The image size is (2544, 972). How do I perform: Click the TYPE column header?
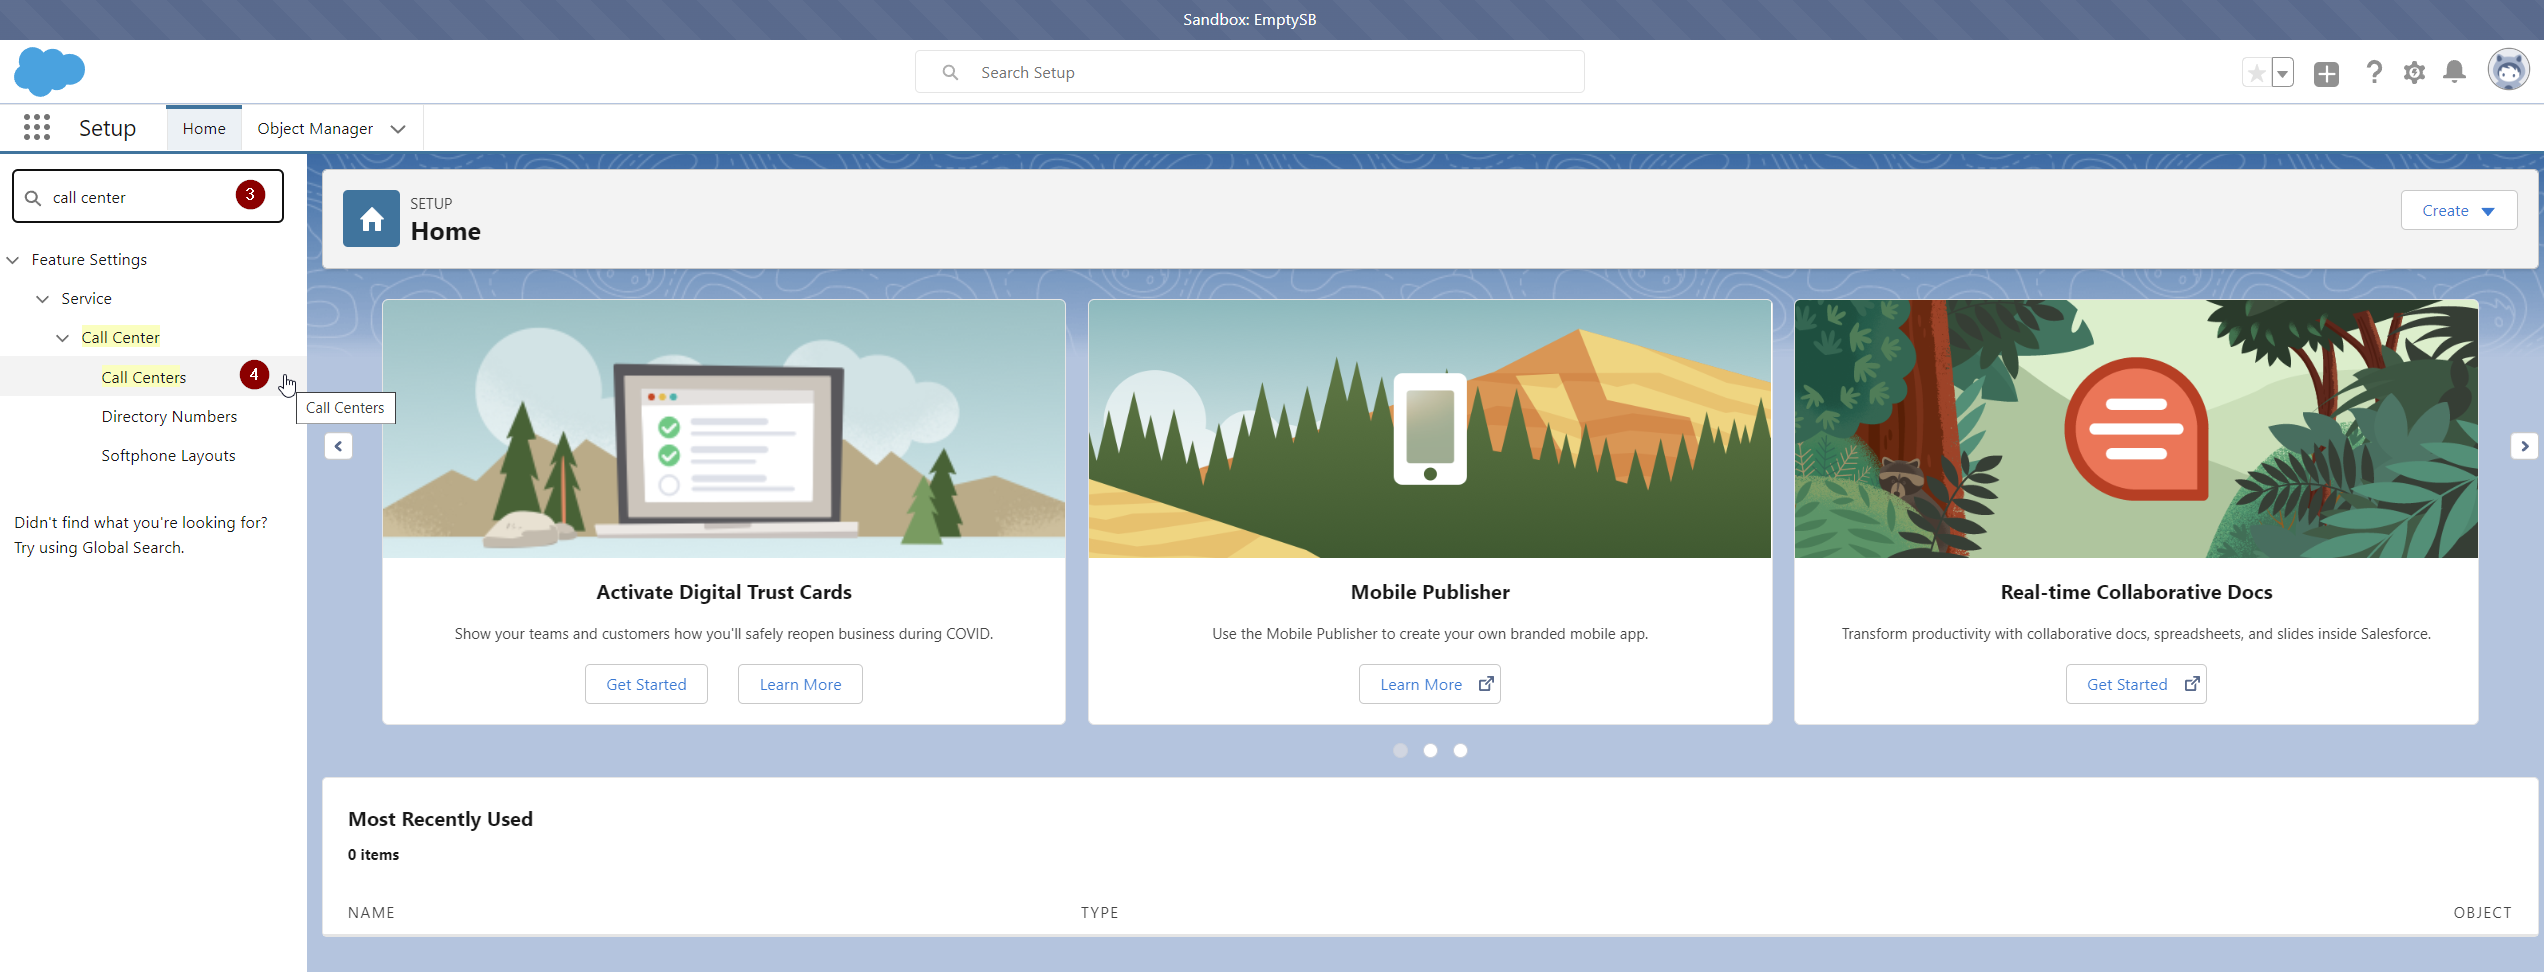[1099, 912]
